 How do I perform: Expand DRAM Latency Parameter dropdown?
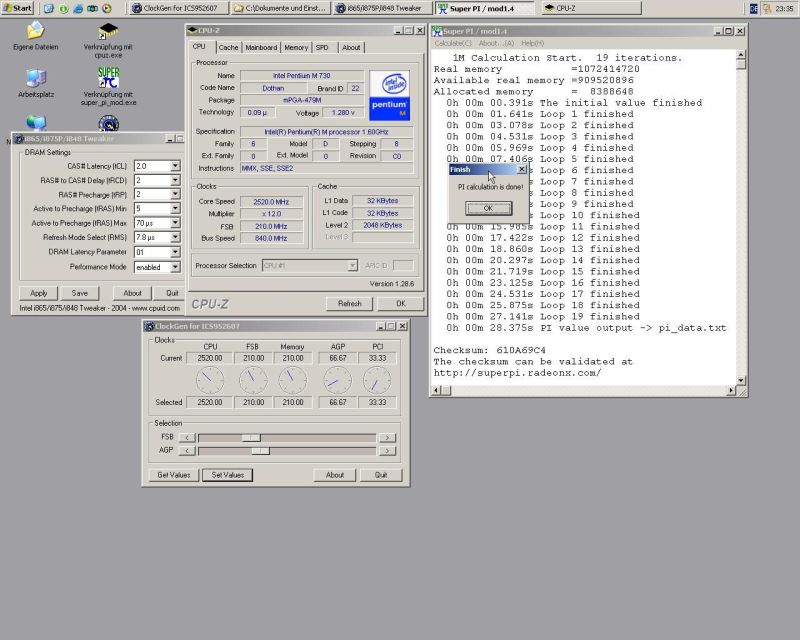pos(175,252)
